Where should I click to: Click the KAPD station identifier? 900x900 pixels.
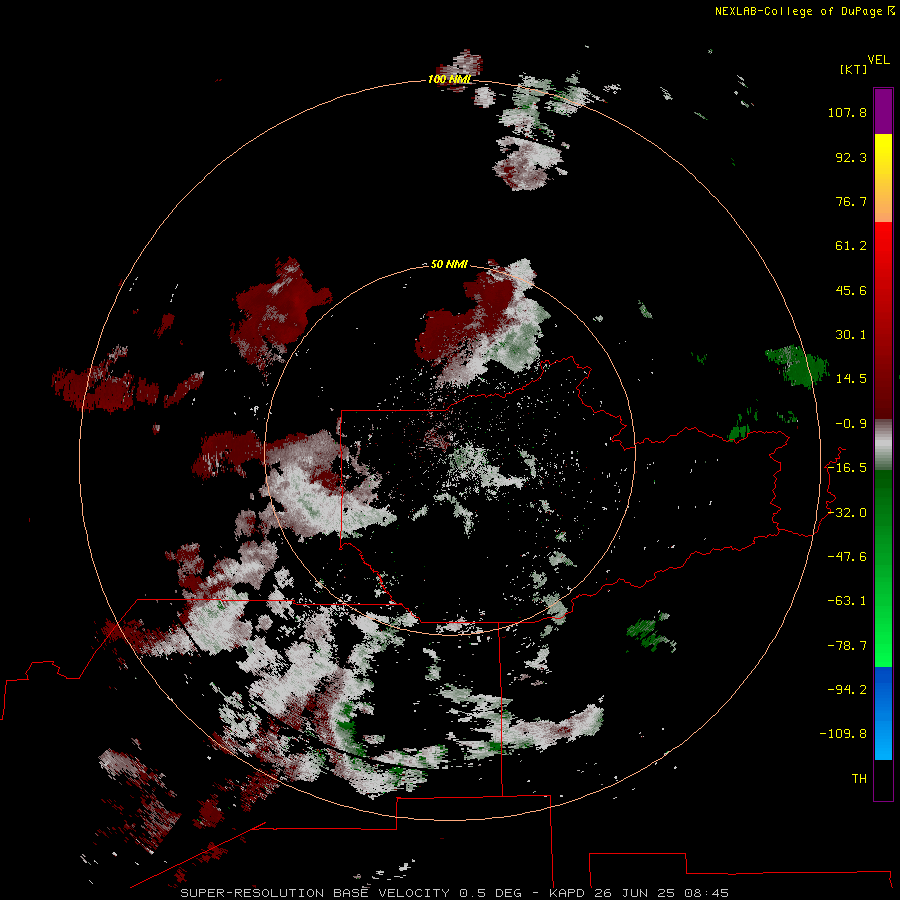point(567,893)
